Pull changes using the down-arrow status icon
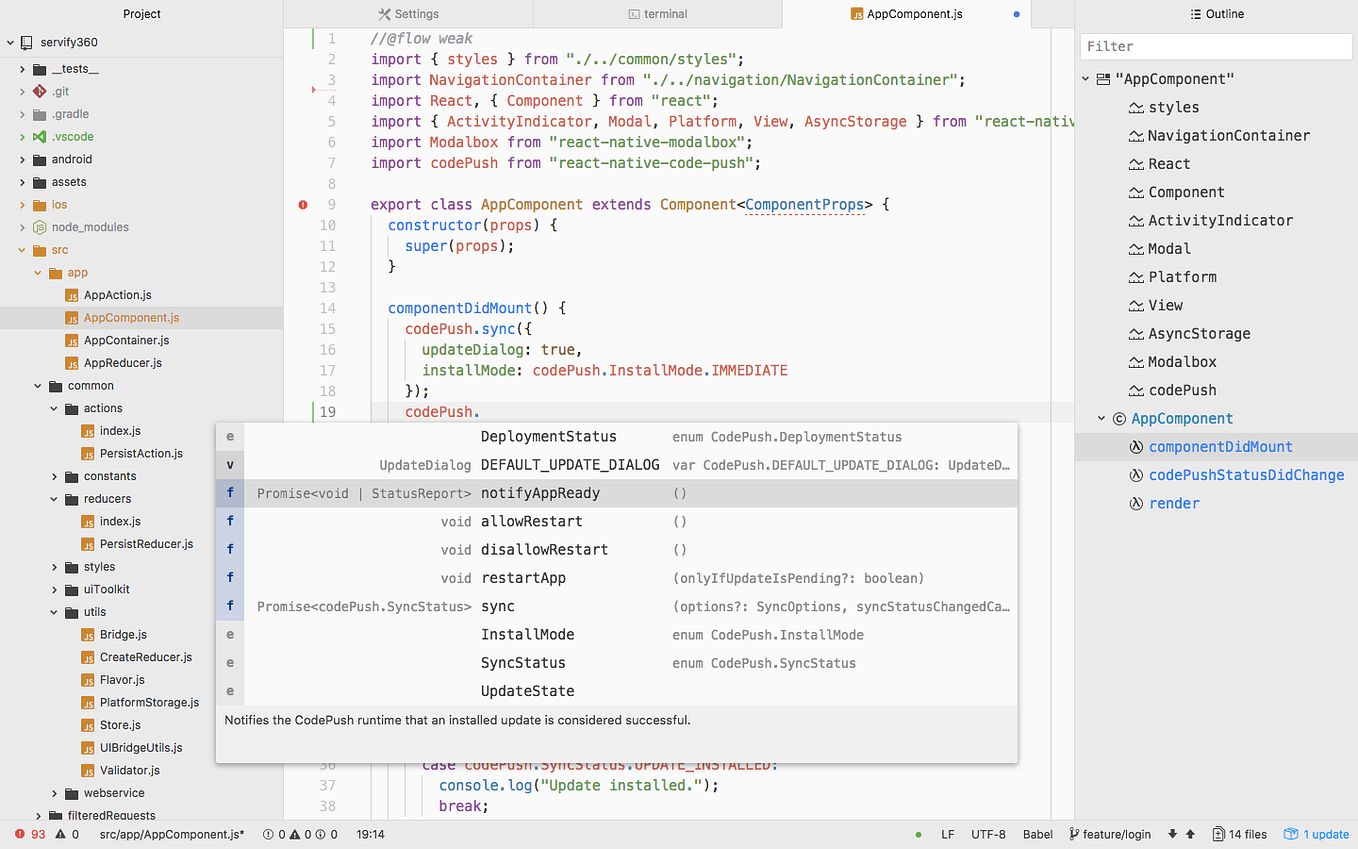The width and height of the screenshot is (1358, 849). click(1172, 834)
